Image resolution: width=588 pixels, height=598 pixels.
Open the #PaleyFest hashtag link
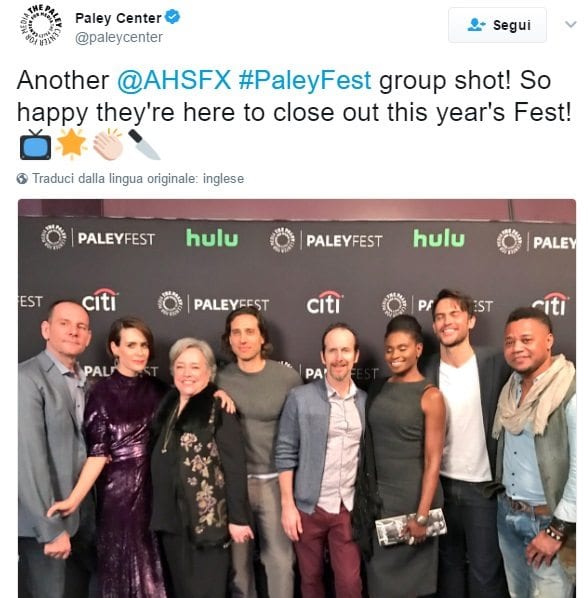click(305, 80)
